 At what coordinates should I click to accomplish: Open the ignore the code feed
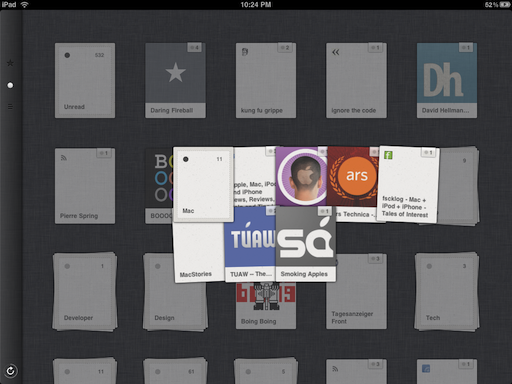click(356, 80)
